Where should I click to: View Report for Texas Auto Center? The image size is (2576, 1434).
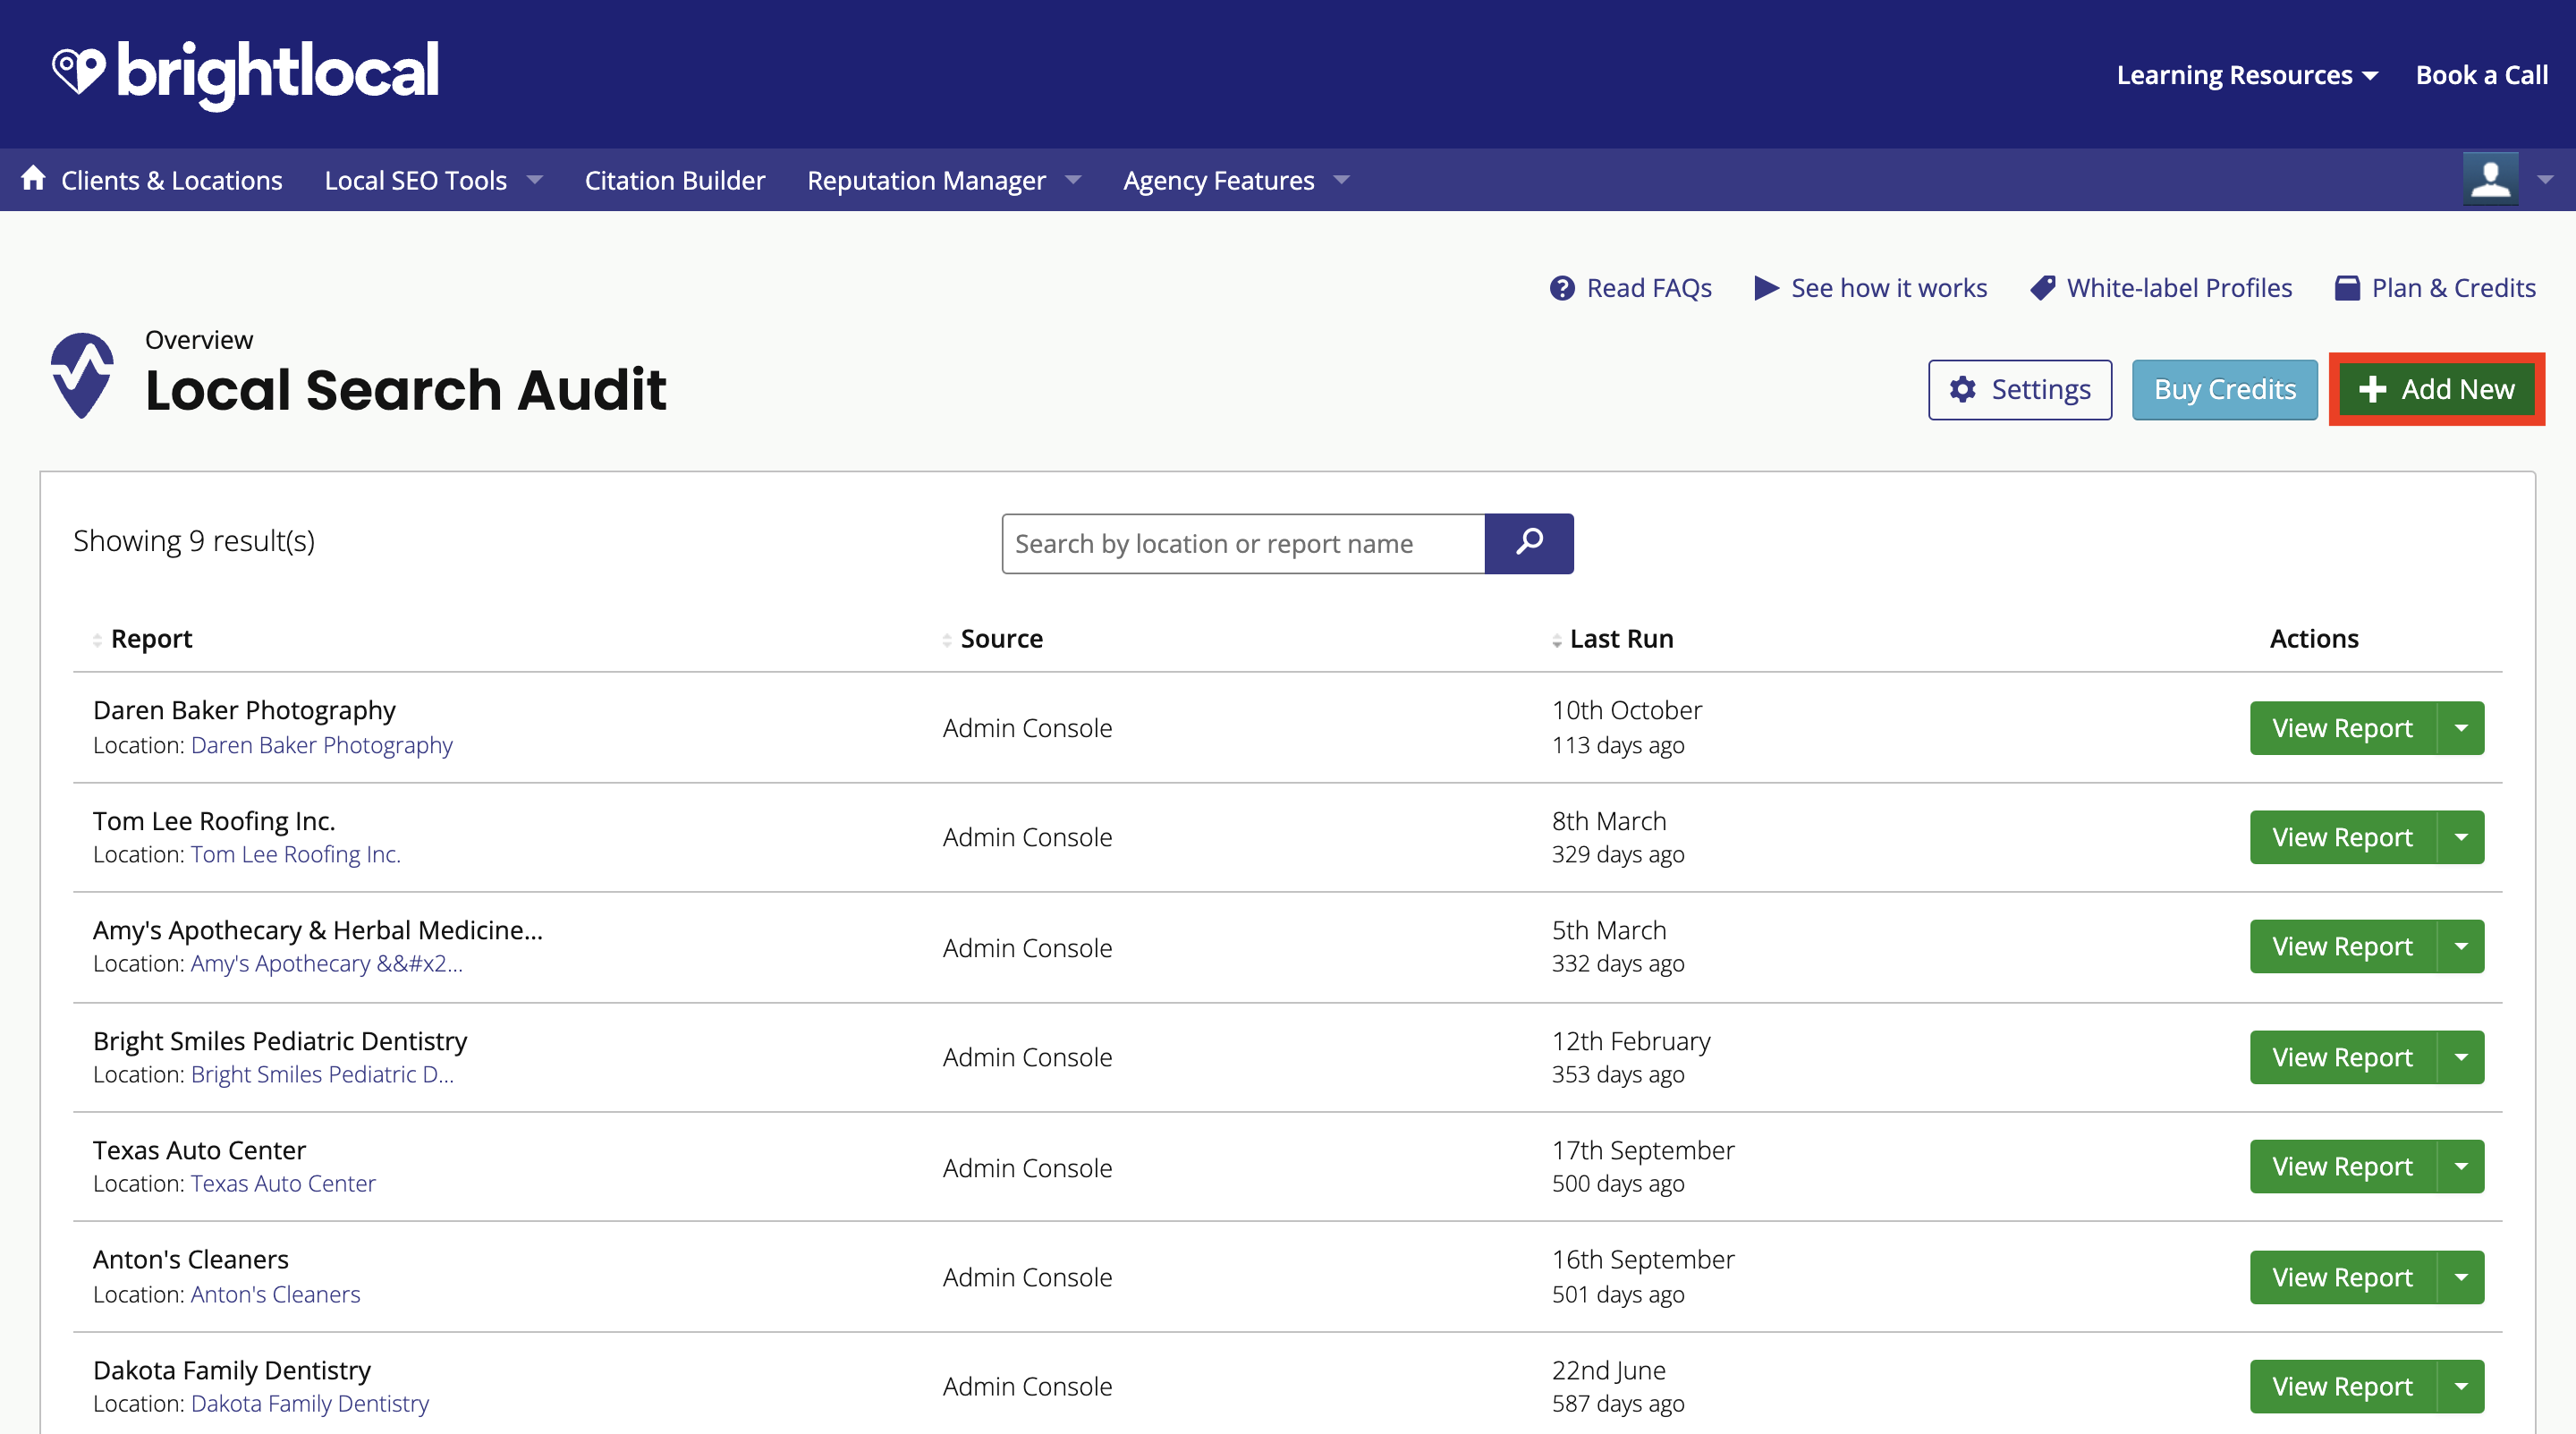[2342, 1166]
